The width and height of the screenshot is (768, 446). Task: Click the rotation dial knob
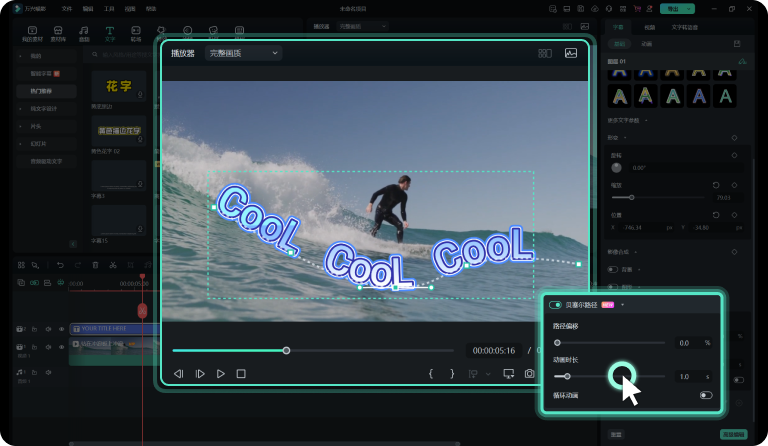click(617, 168)
